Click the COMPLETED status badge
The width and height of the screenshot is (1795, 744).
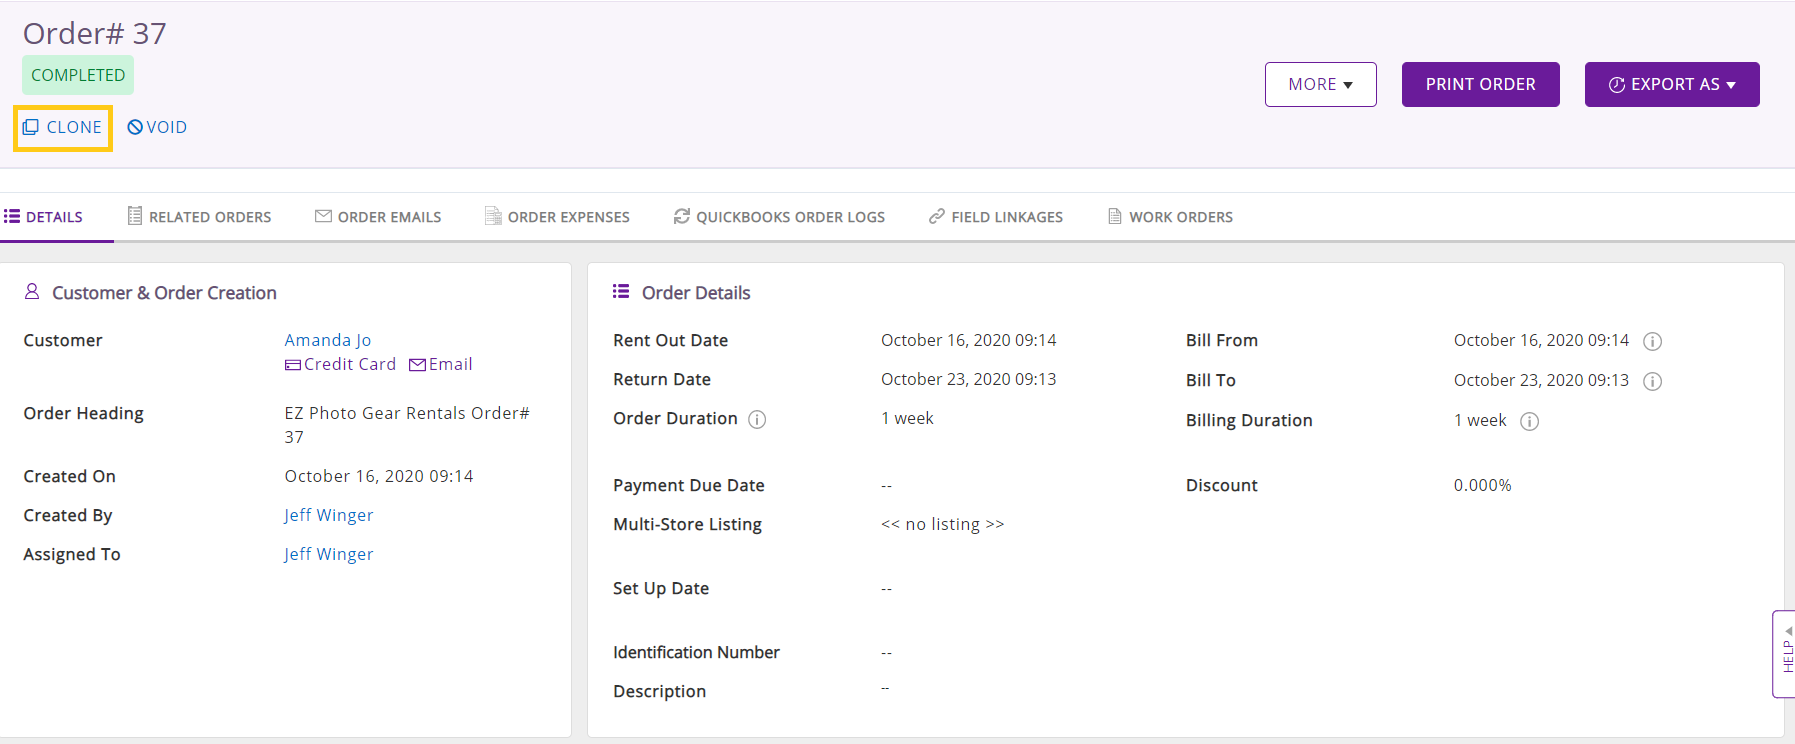pyautogui.click(x=78, y=75)
